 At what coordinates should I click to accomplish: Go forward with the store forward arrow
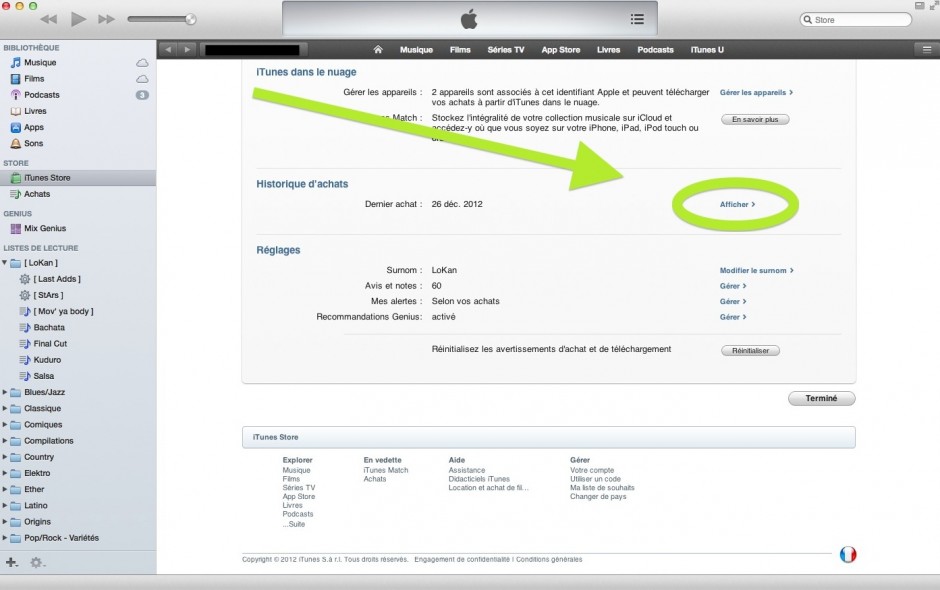[x=187, y=50]
